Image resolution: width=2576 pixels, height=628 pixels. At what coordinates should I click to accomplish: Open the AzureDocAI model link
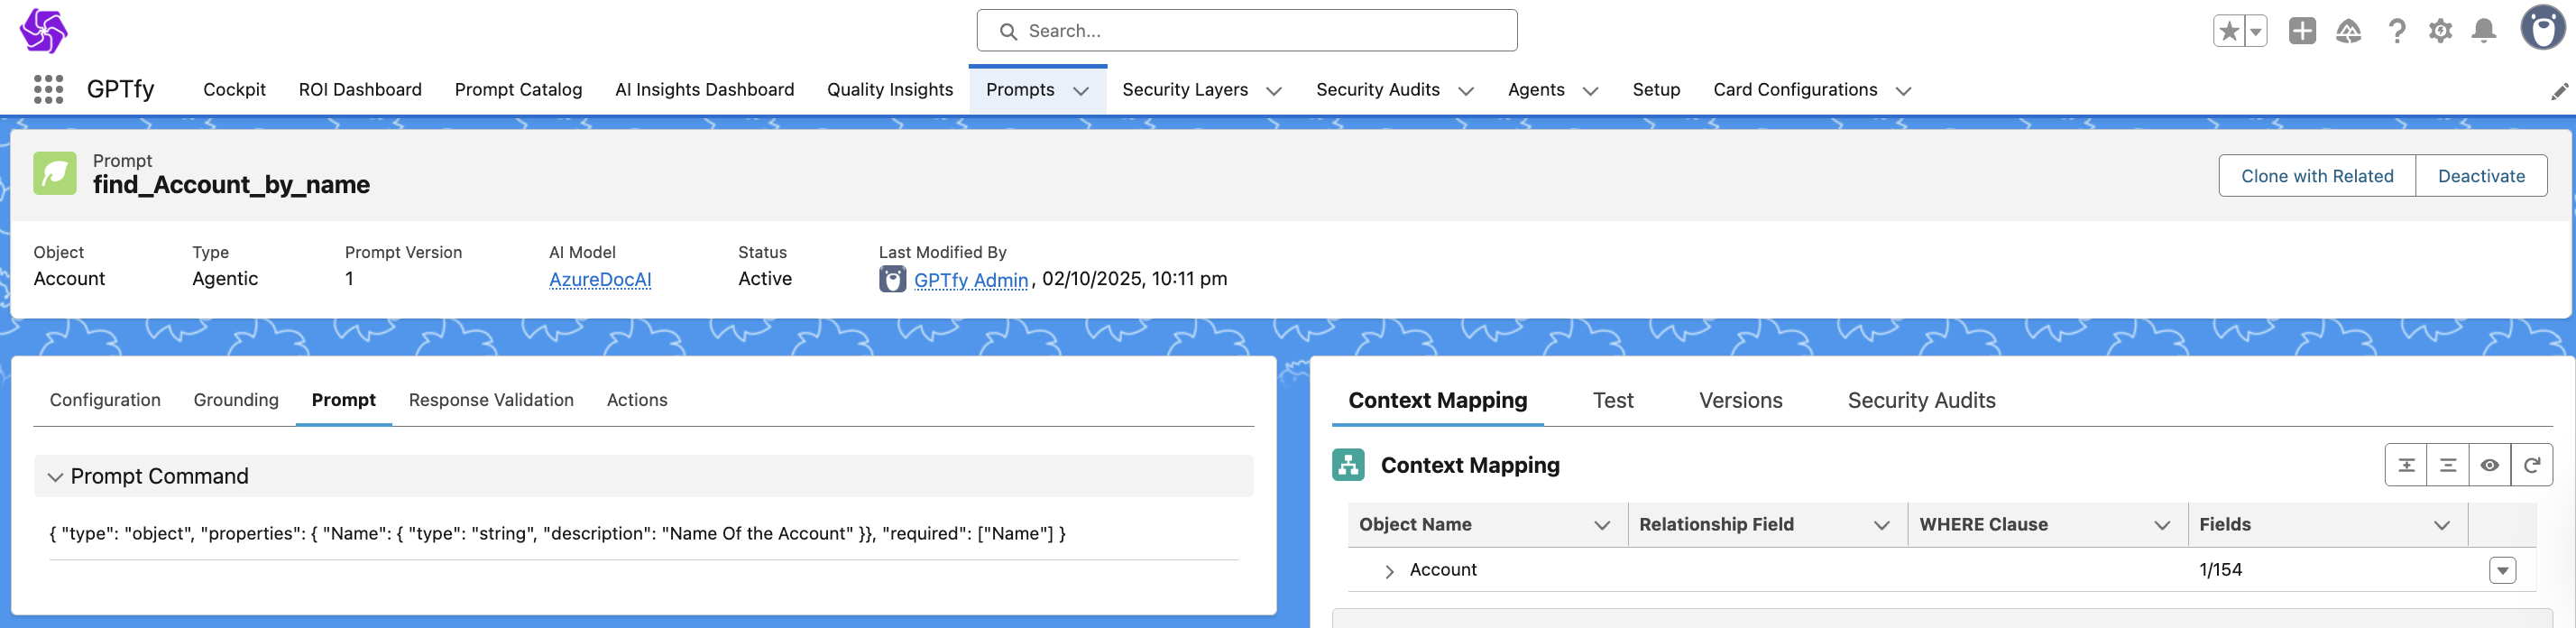pyautogui.click(x=600, y=280)
